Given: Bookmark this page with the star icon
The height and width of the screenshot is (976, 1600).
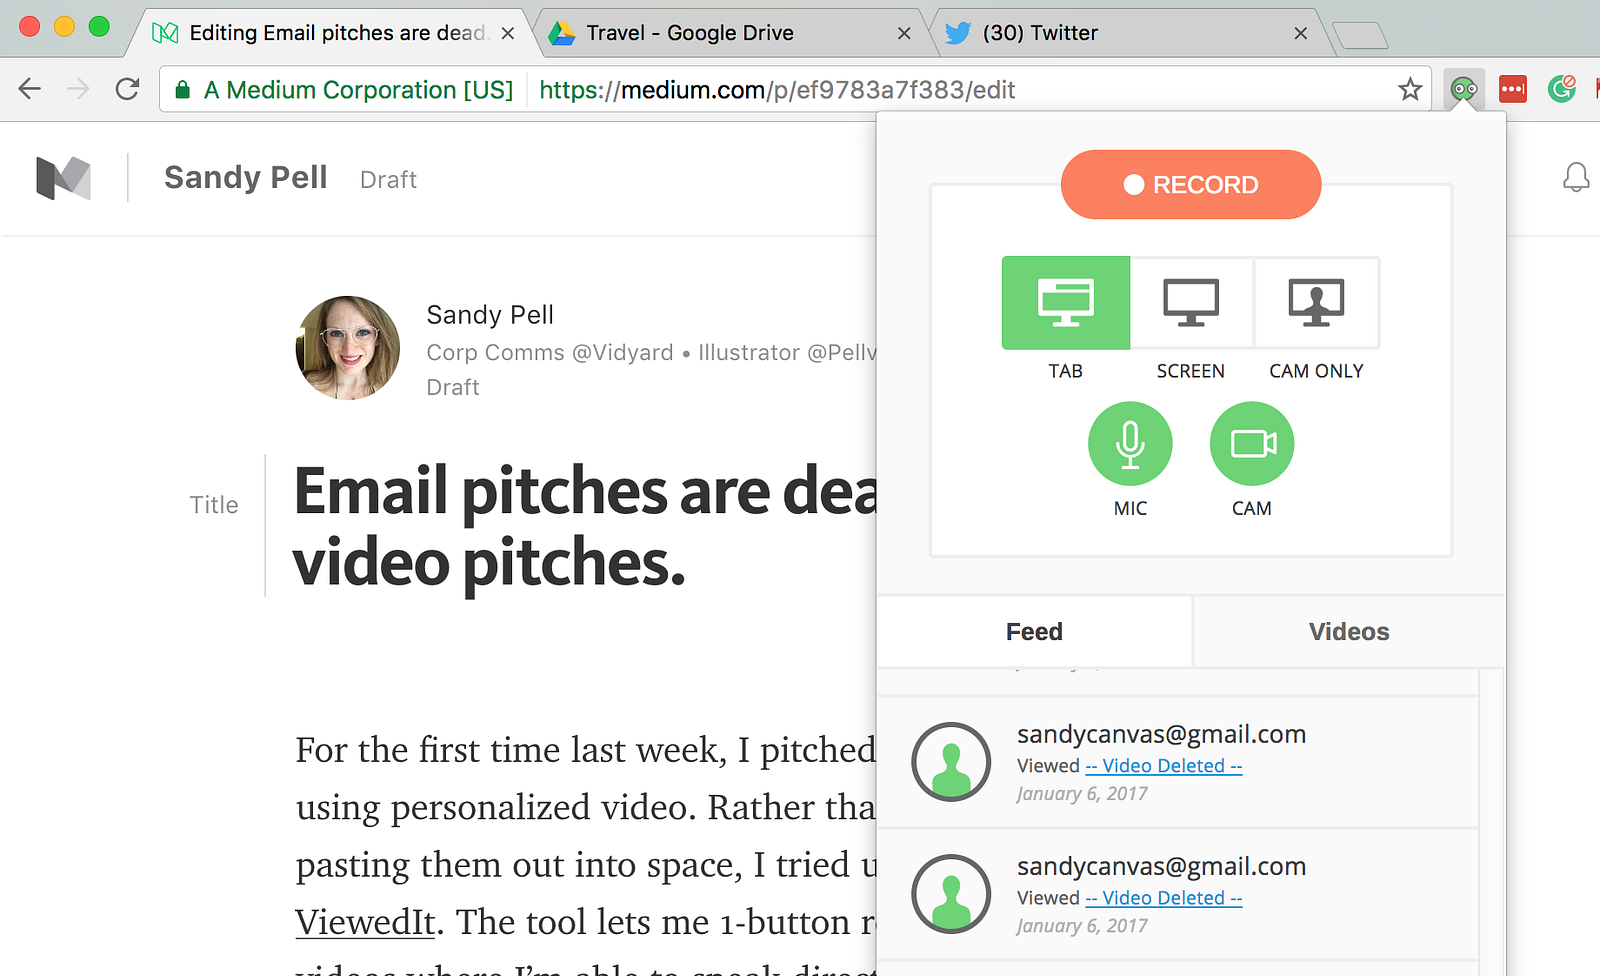Looking at the screenshot, I should (x=1410, y=90).
